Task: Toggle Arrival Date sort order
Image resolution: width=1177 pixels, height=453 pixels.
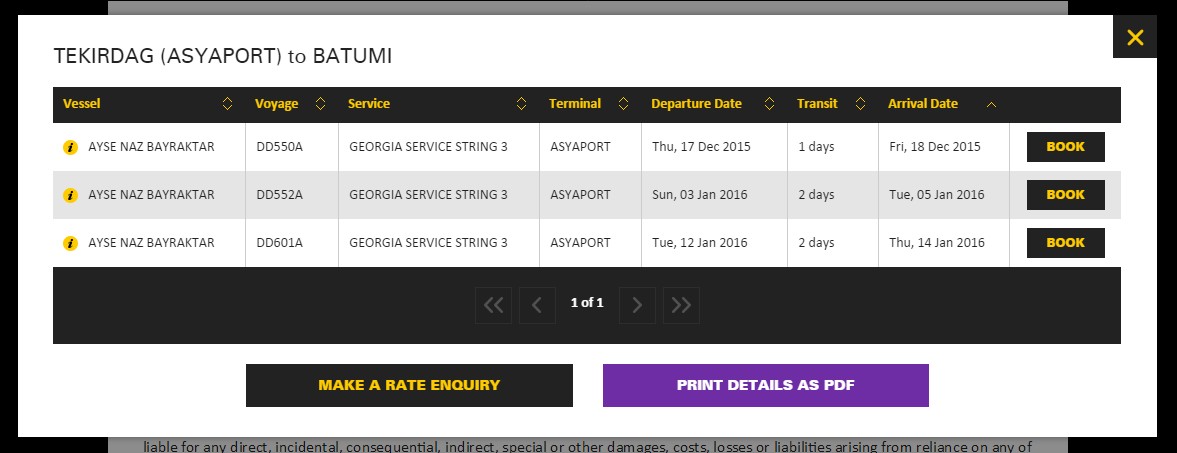Action: pos(991,104)
